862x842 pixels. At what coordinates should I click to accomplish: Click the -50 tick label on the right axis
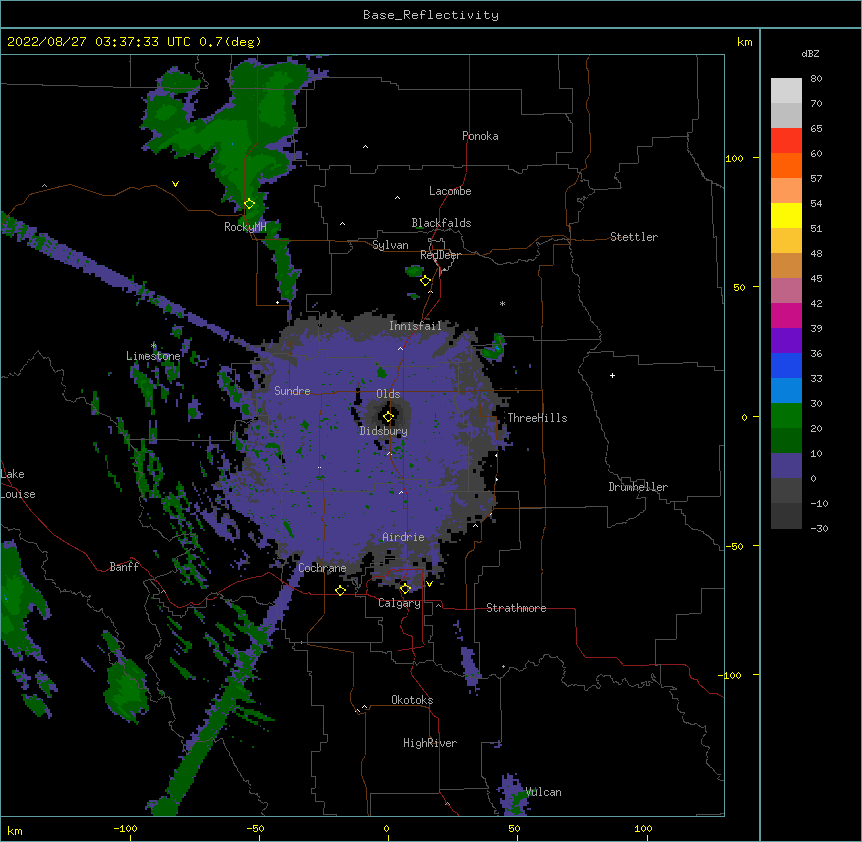[733, 546]
